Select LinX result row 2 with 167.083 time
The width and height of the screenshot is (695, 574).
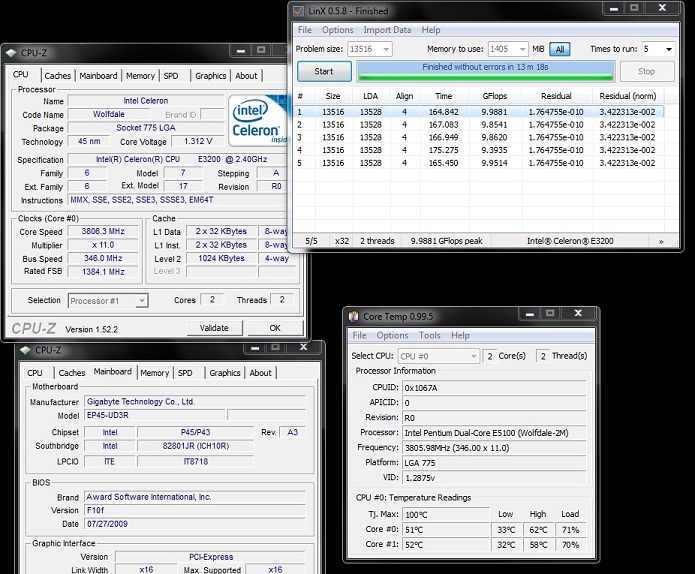[479, 125]
